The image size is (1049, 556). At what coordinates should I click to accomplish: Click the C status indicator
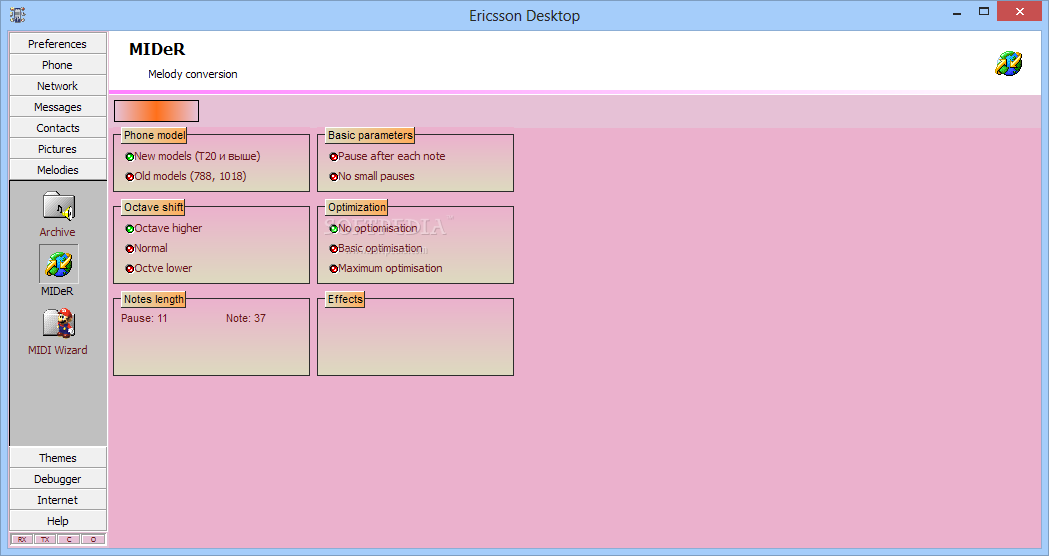tap(69, 539)
